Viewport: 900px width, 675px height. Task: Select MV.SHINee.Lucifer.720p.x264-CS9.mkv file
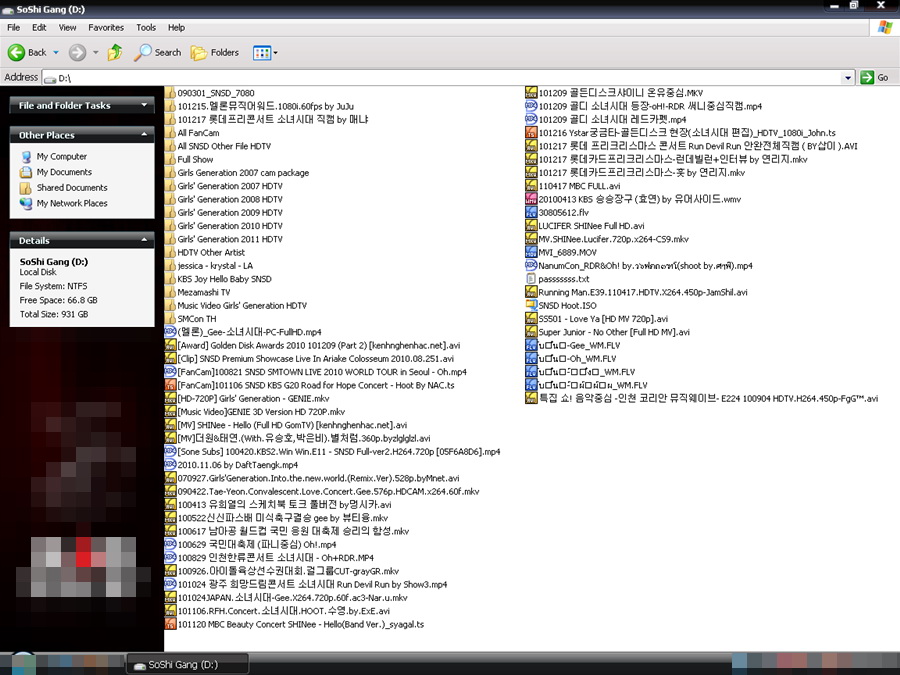(613, 239)
